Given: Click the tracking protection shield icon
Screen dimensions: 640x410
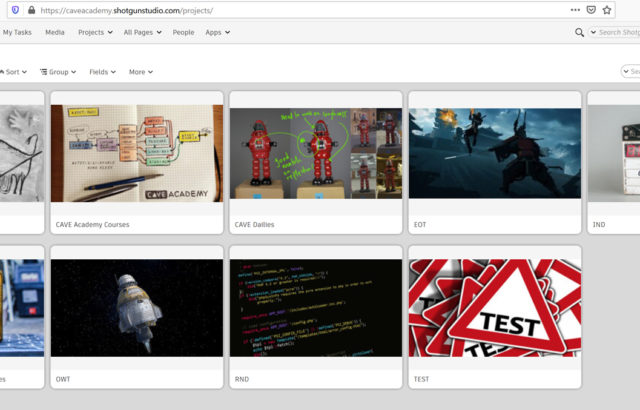Looking at the screenshot, I should [15, 9].
